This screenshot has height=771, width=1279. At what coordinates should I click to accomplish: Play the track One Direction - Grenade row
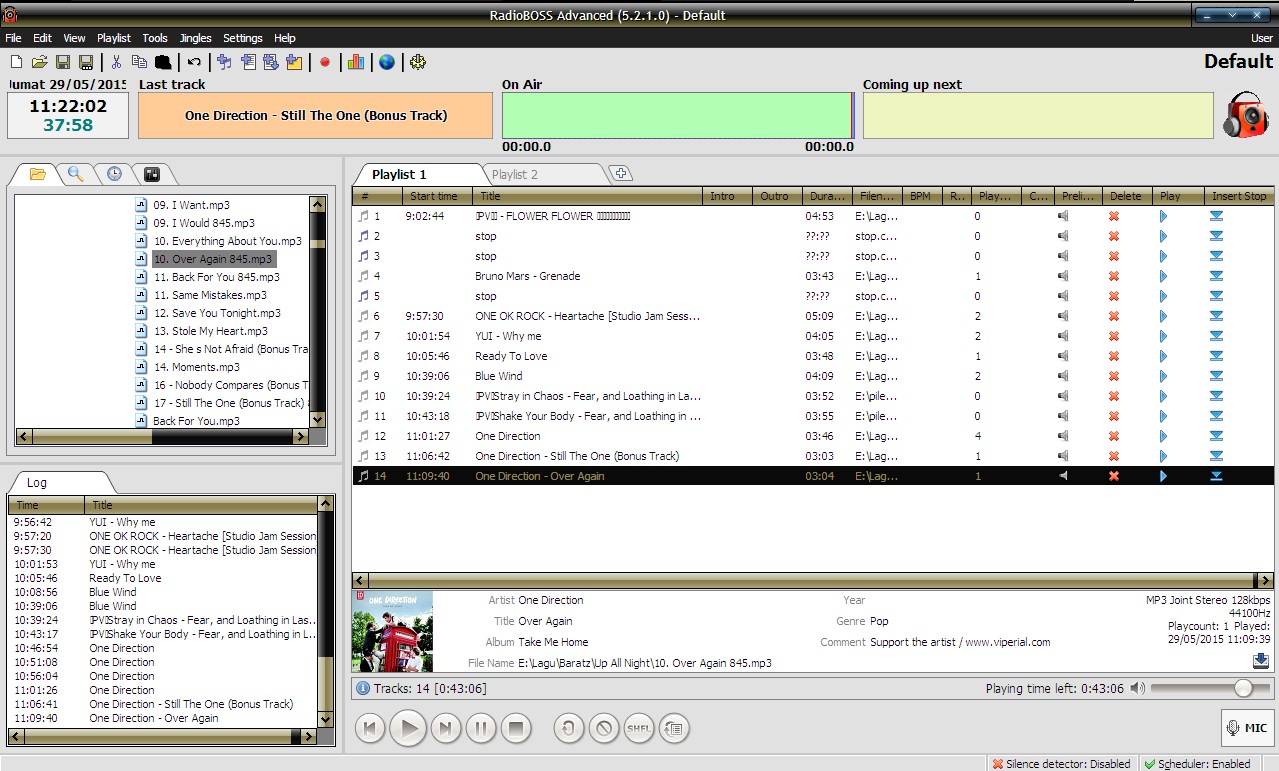point(1162,276)
